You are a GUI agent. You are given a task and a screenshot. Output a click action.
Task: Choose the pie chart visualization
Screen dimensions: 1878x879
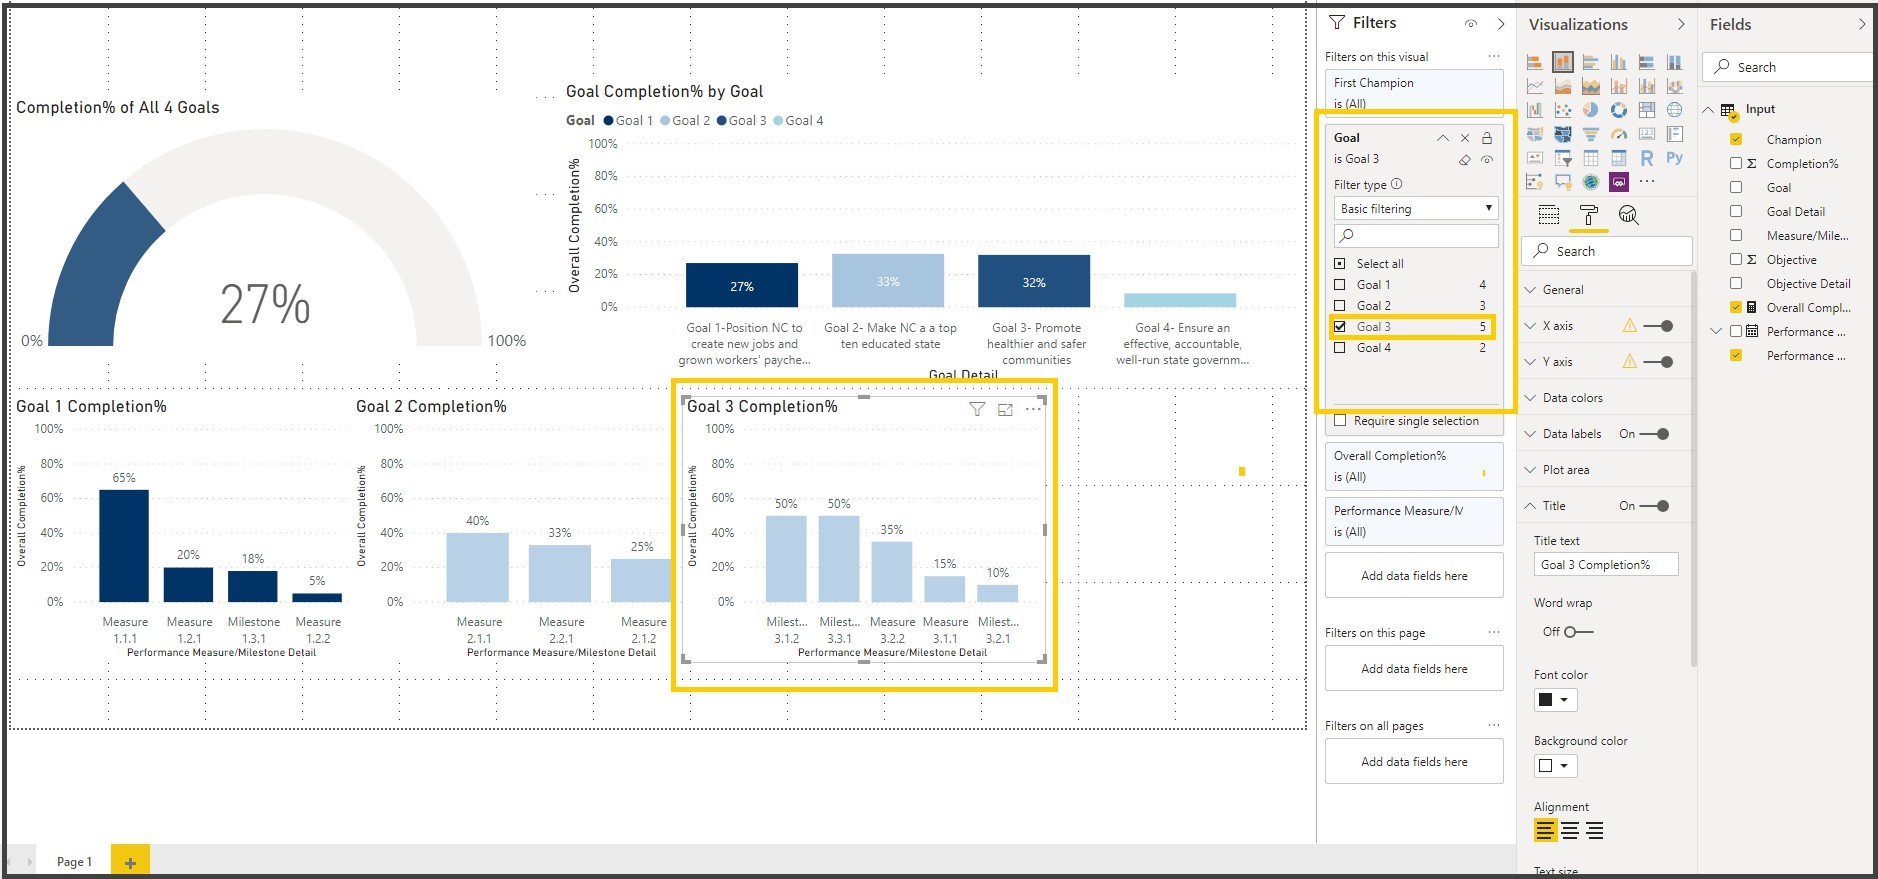[1591, 110]
